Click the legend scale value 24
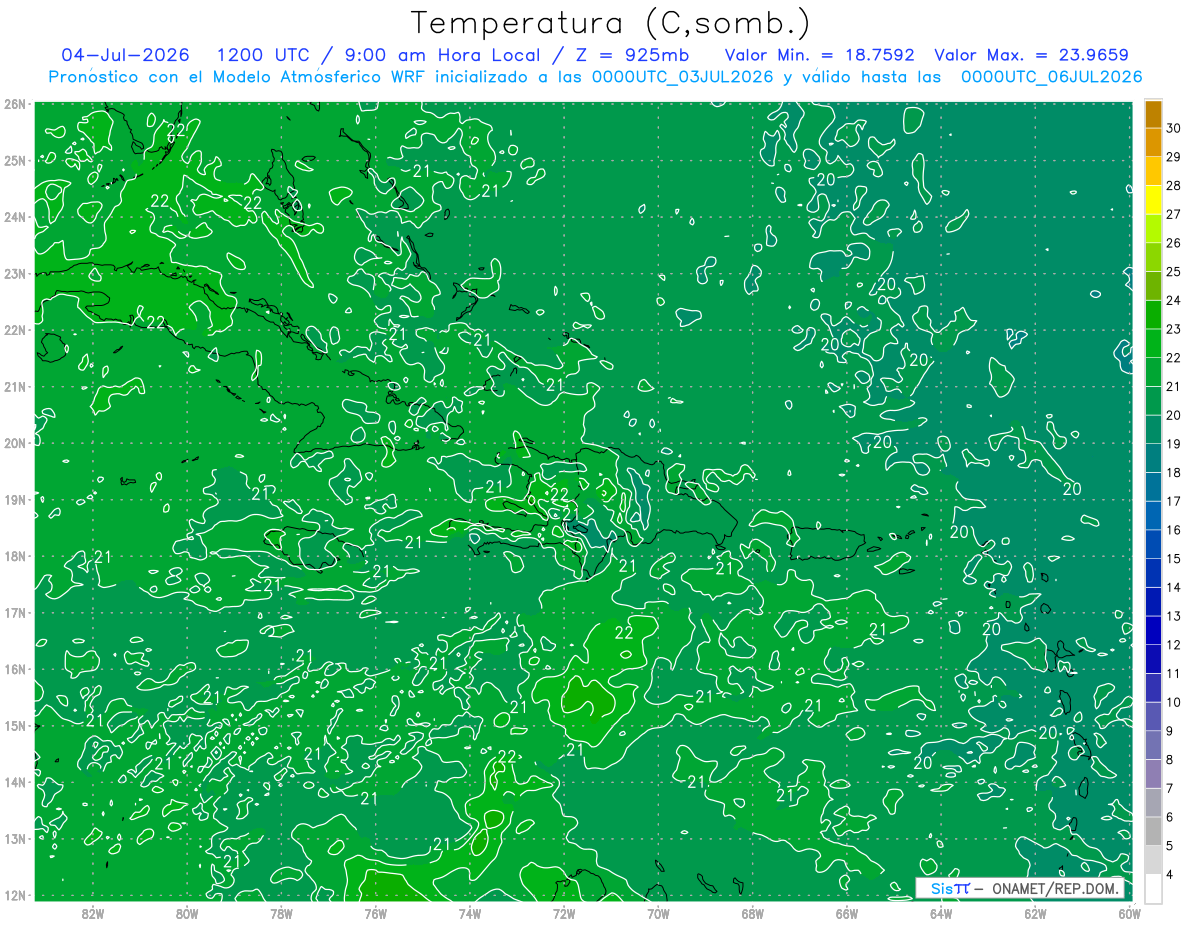The width and height of the screenshot is (1200, 927). click(x=1173, y=300)
